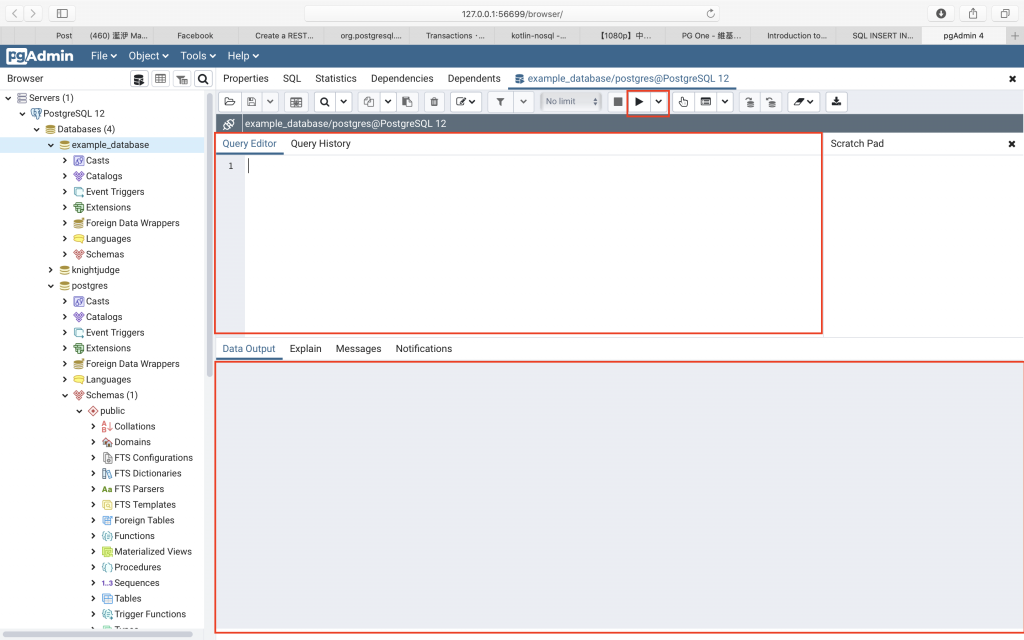Image resolution: width=1024 pixels, height=640 pixels.
Task: Select the example_database tree item
Action: [110, 145]
